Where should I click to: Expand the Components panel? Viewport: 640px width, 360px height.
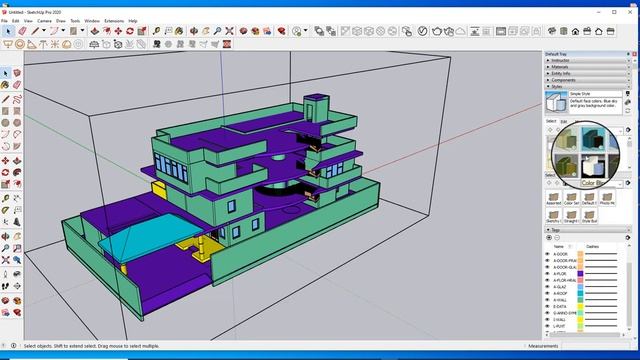click(588, 80)
